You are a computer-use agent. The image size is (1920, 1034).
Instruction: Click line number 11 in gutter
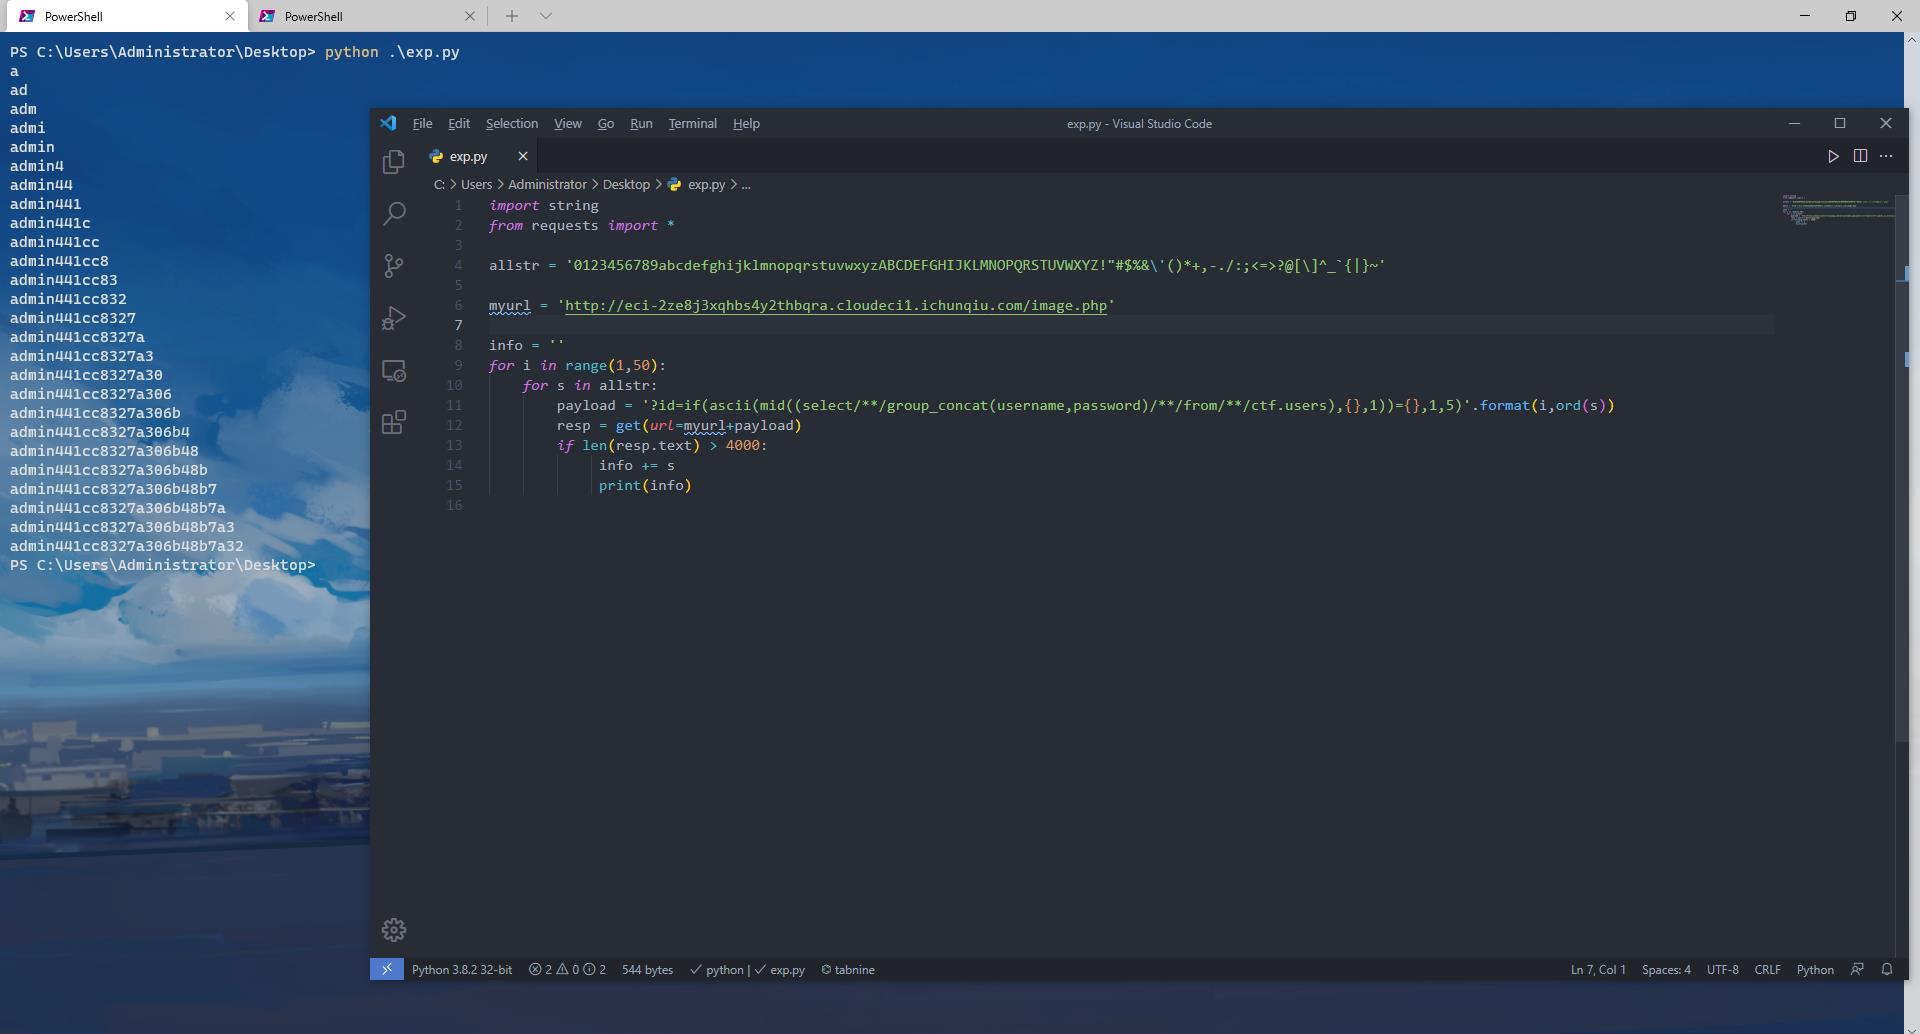click(x=454, y=405)
